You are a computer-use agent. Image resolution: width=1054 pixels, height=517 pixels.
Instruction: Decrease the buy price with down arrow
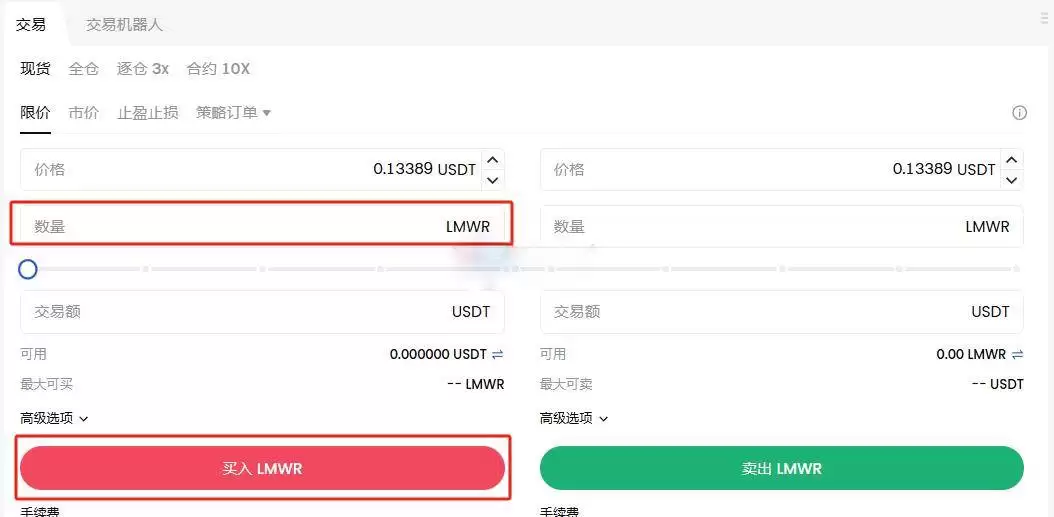(x=492, y=180)
